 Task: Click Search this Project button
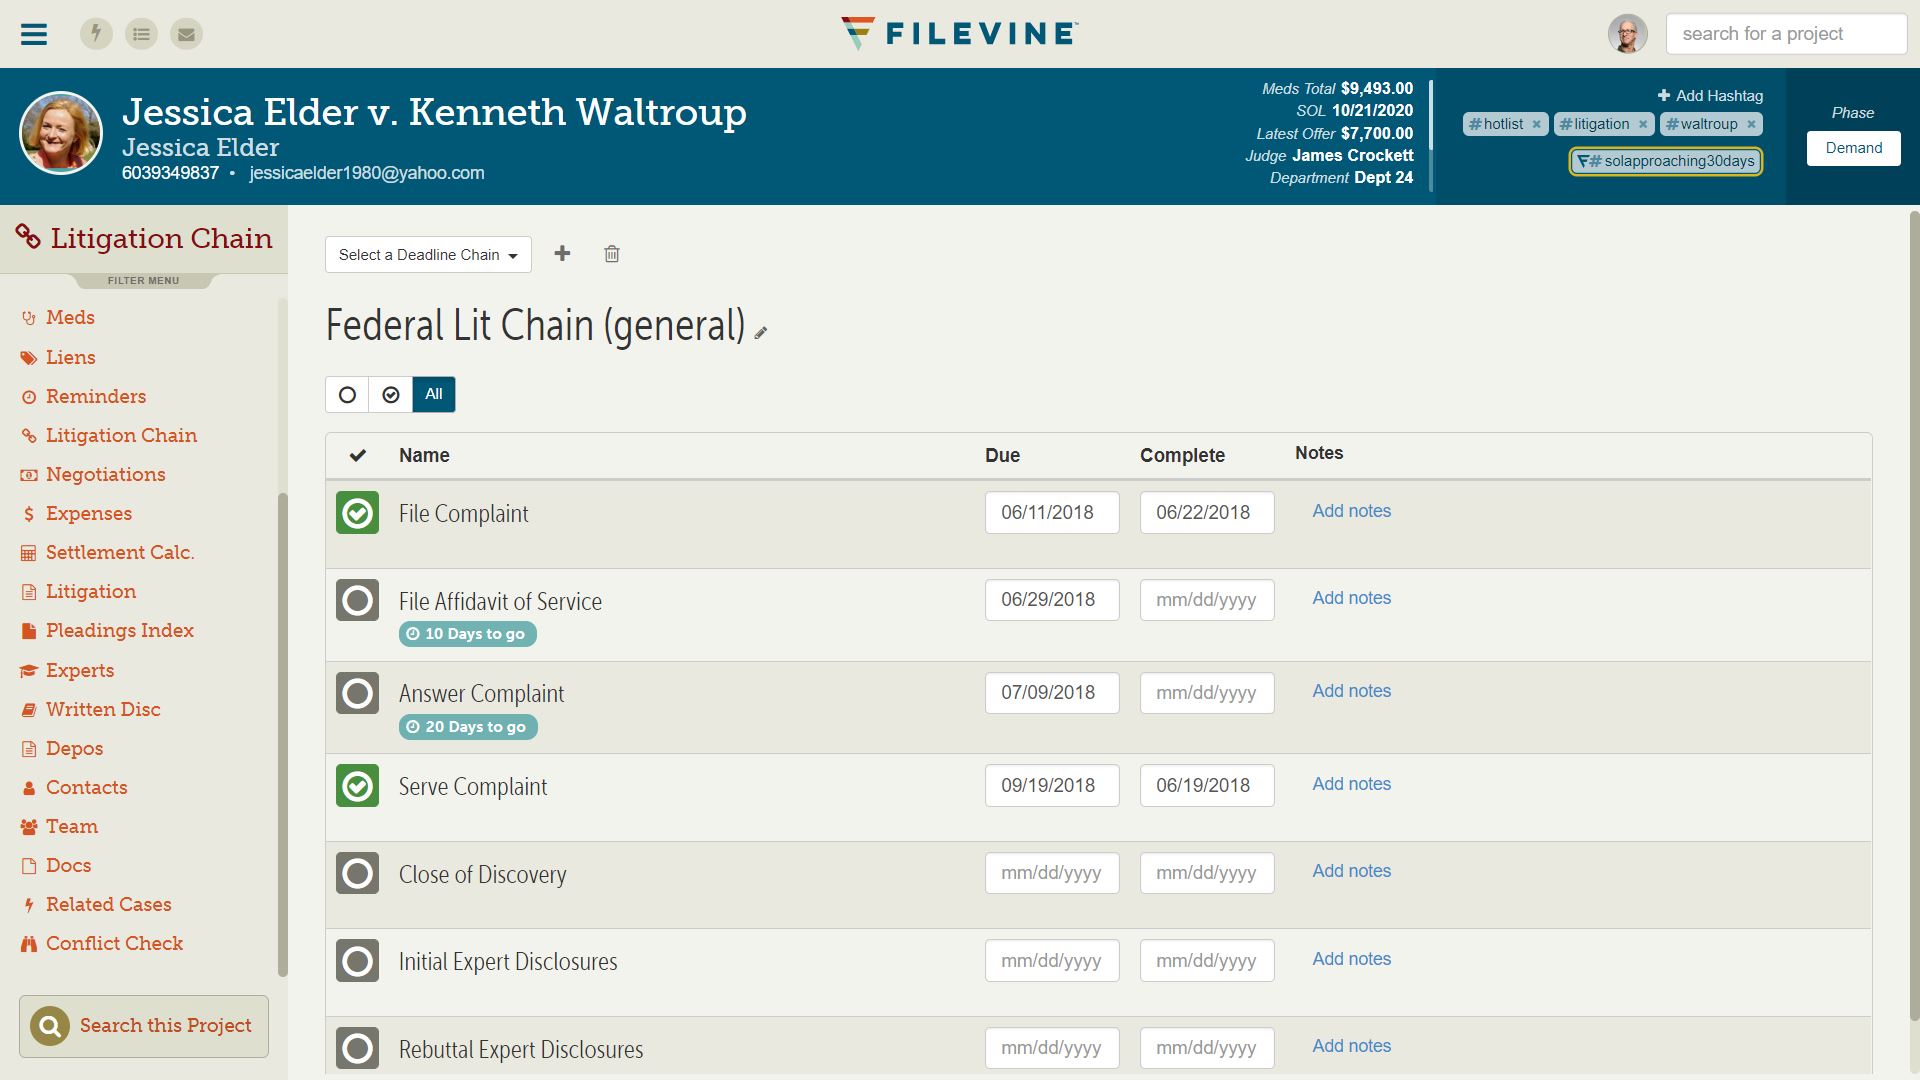(144, 1026)
